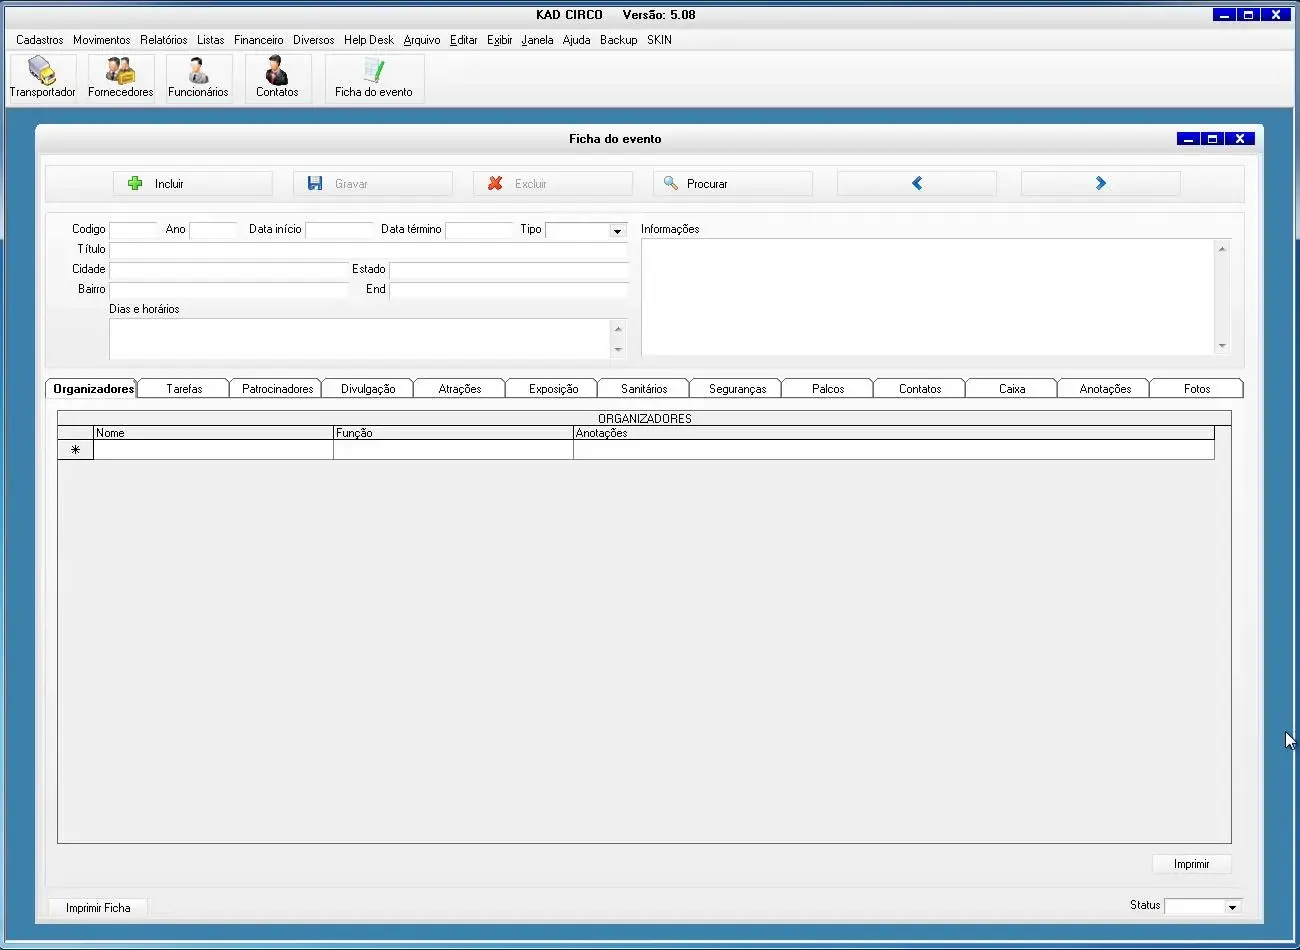Click the Incluir button with green plus

click(x=192, y=184)
